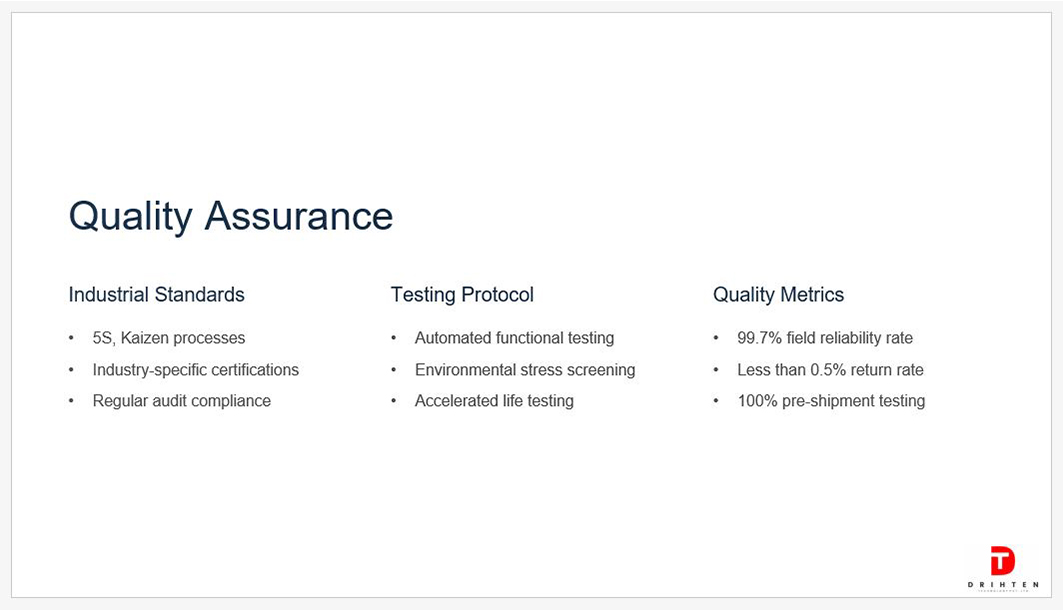
Task: Select 99.7% field reliability rate text
Action: click(x=825, y=338)
